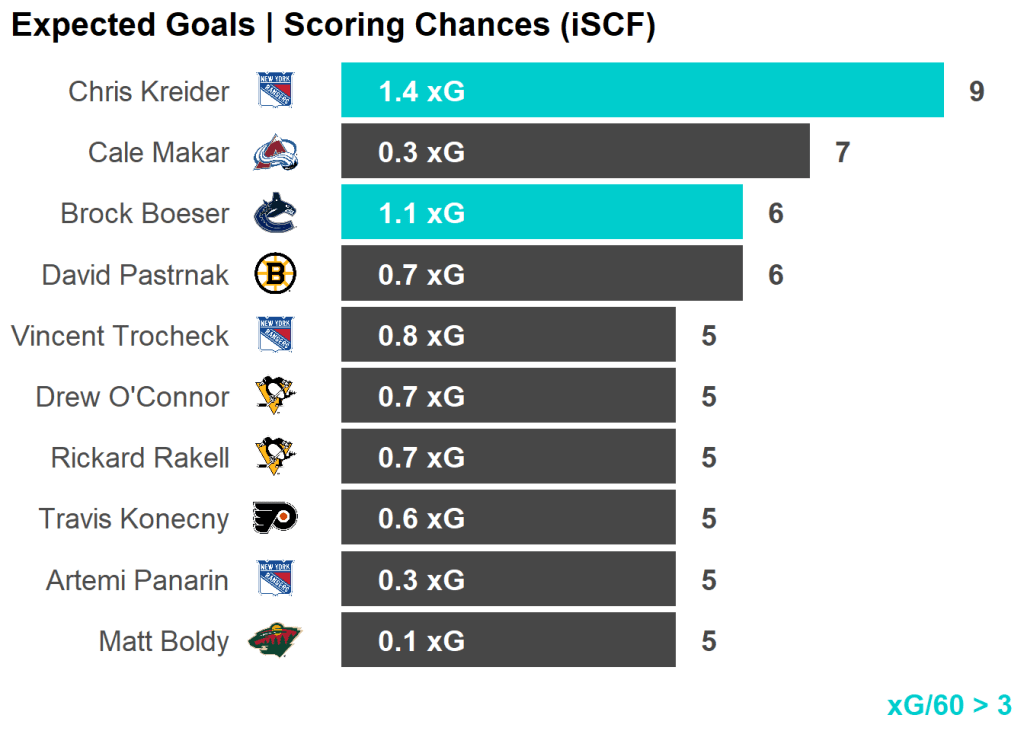This screenshot has width=1024, height=731.
Task: Click Chris Kreider's teal 1.4 xG bar
Action: (x=642, y=91)
